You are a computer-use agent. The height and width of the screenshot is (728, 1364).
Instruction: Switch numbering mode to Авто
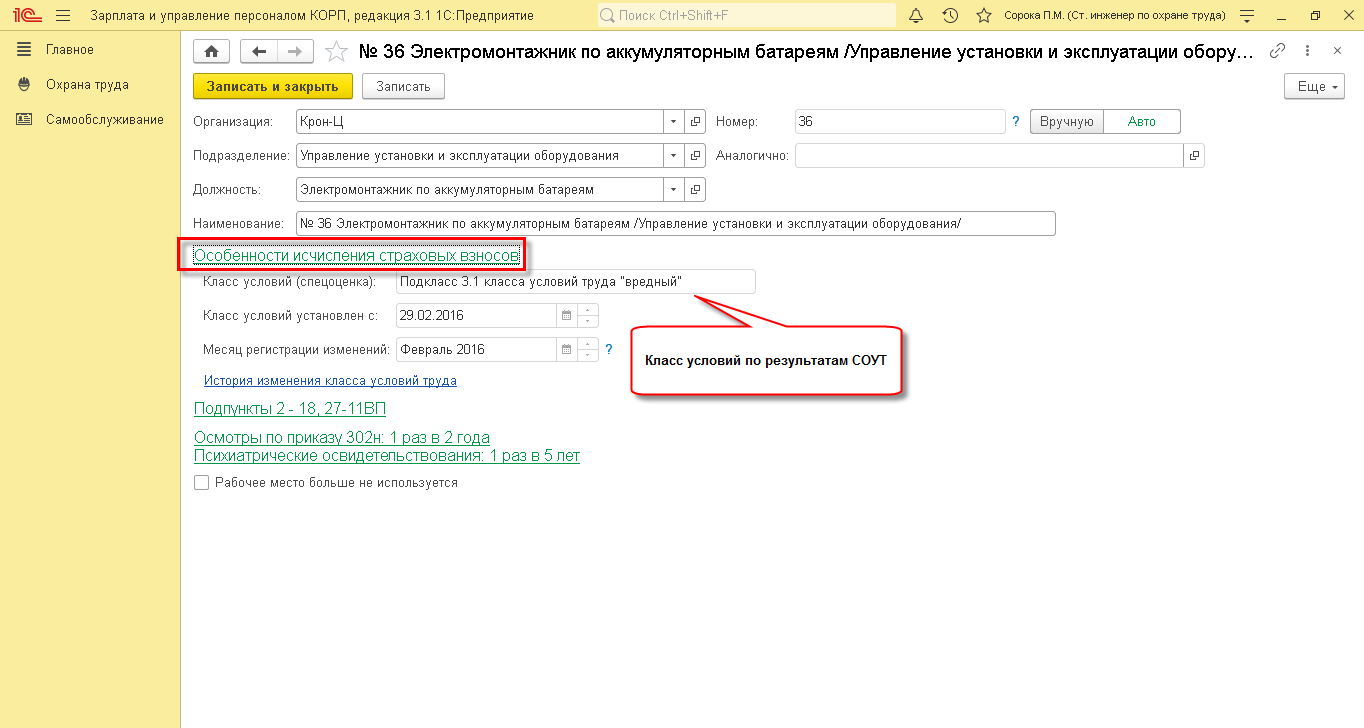point(1142,122)
